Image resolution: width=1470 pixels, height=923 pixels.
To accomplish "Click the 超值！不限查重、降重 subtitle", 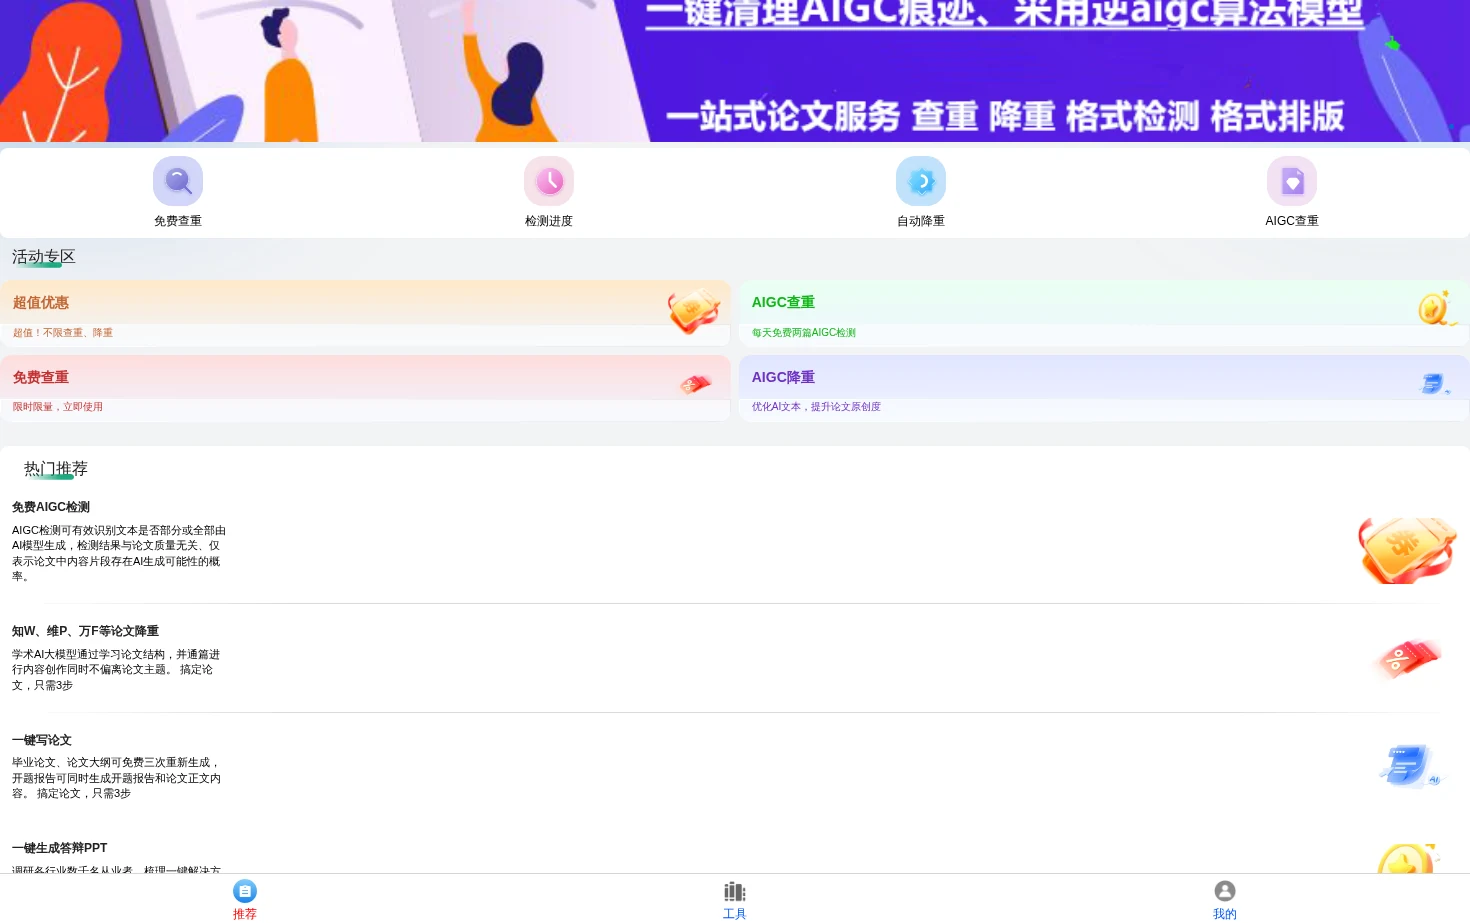I will [63, 333].
